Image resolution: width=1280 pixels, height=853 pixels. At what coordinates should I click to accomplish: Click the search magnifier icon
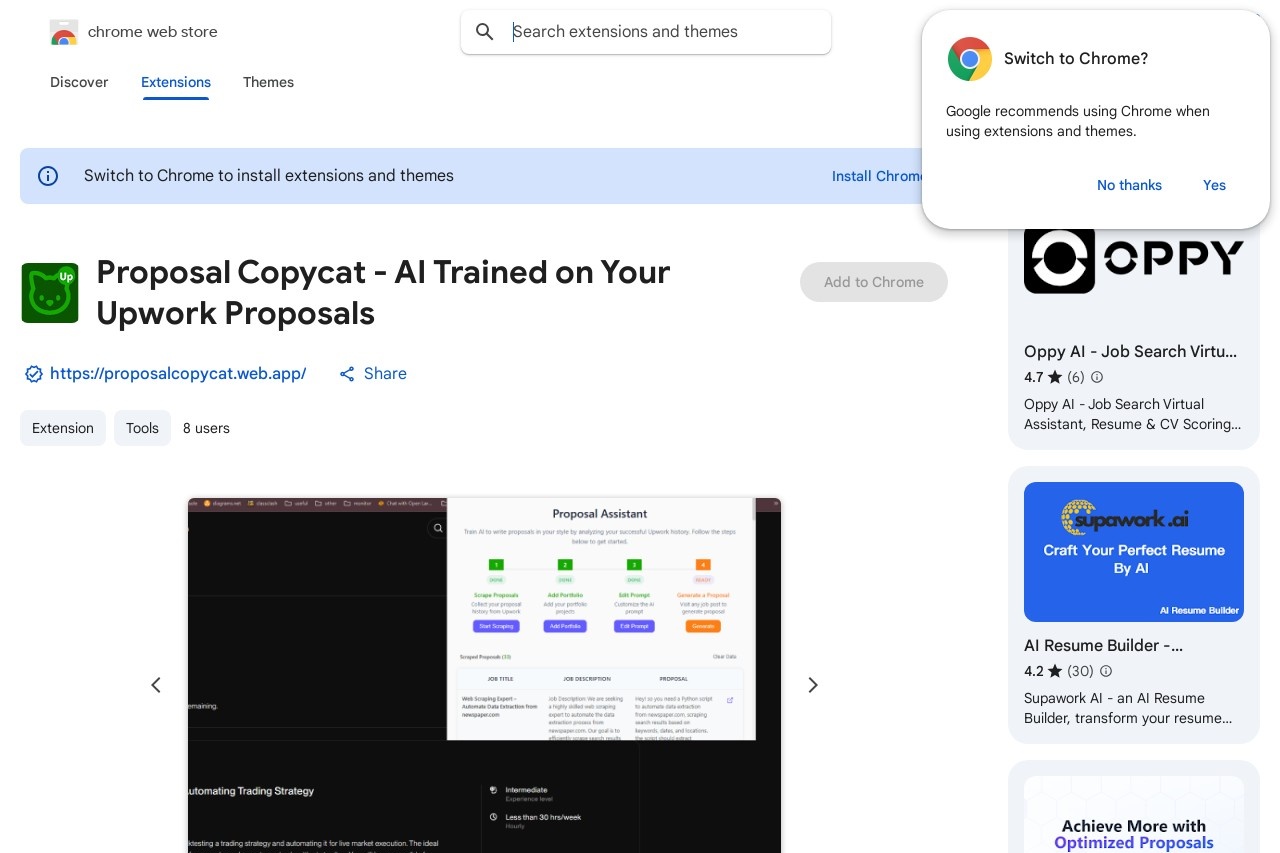(x=485, y=32)
